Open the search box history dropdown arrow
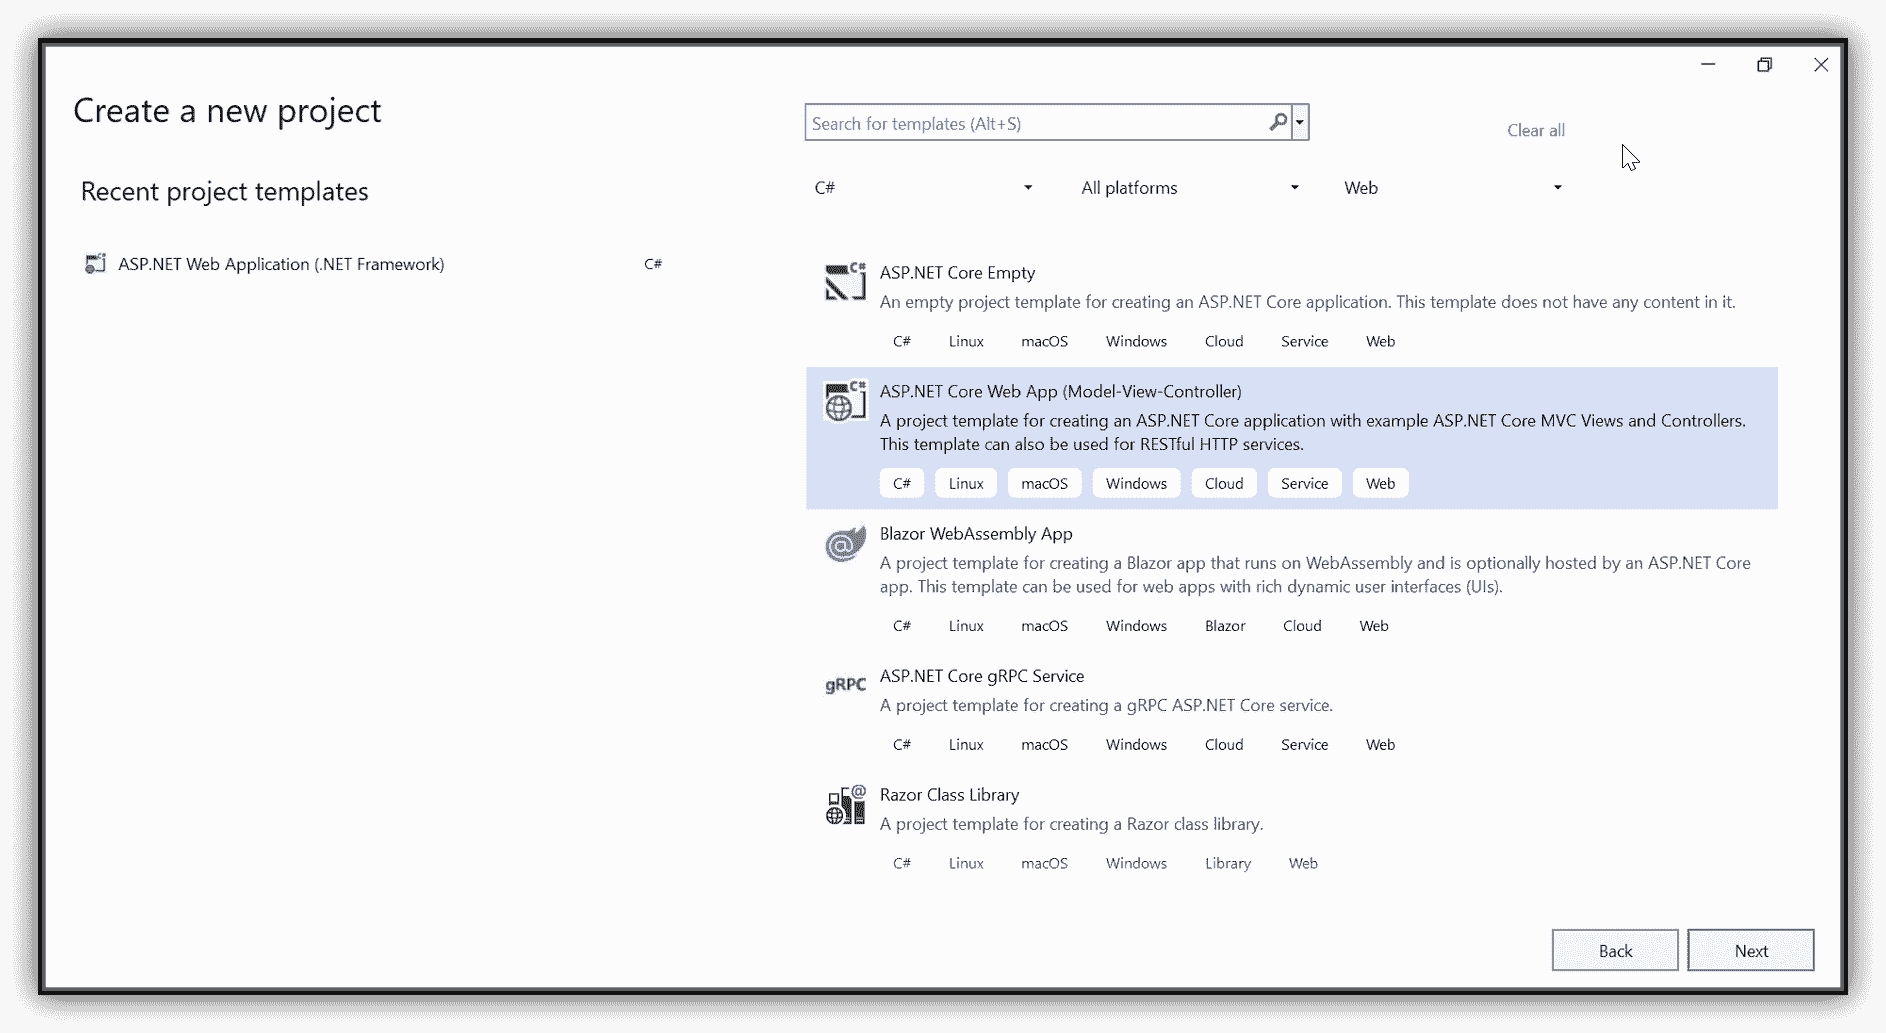The image size is (1886, 1033). [x=1300, y=123]
